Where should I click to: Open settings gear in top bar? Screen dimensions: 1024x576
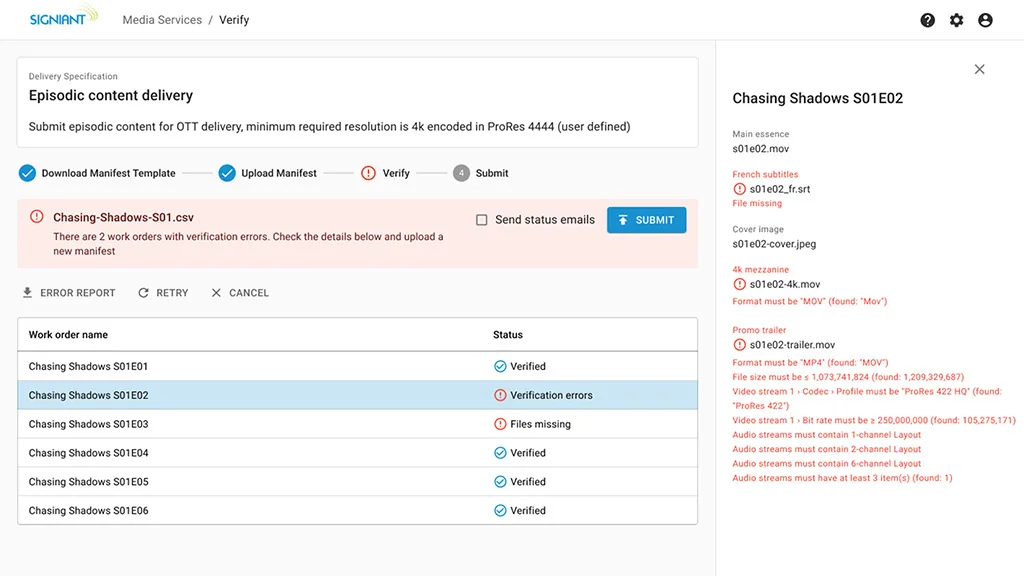pyautogui.click(x=957, y=20)
